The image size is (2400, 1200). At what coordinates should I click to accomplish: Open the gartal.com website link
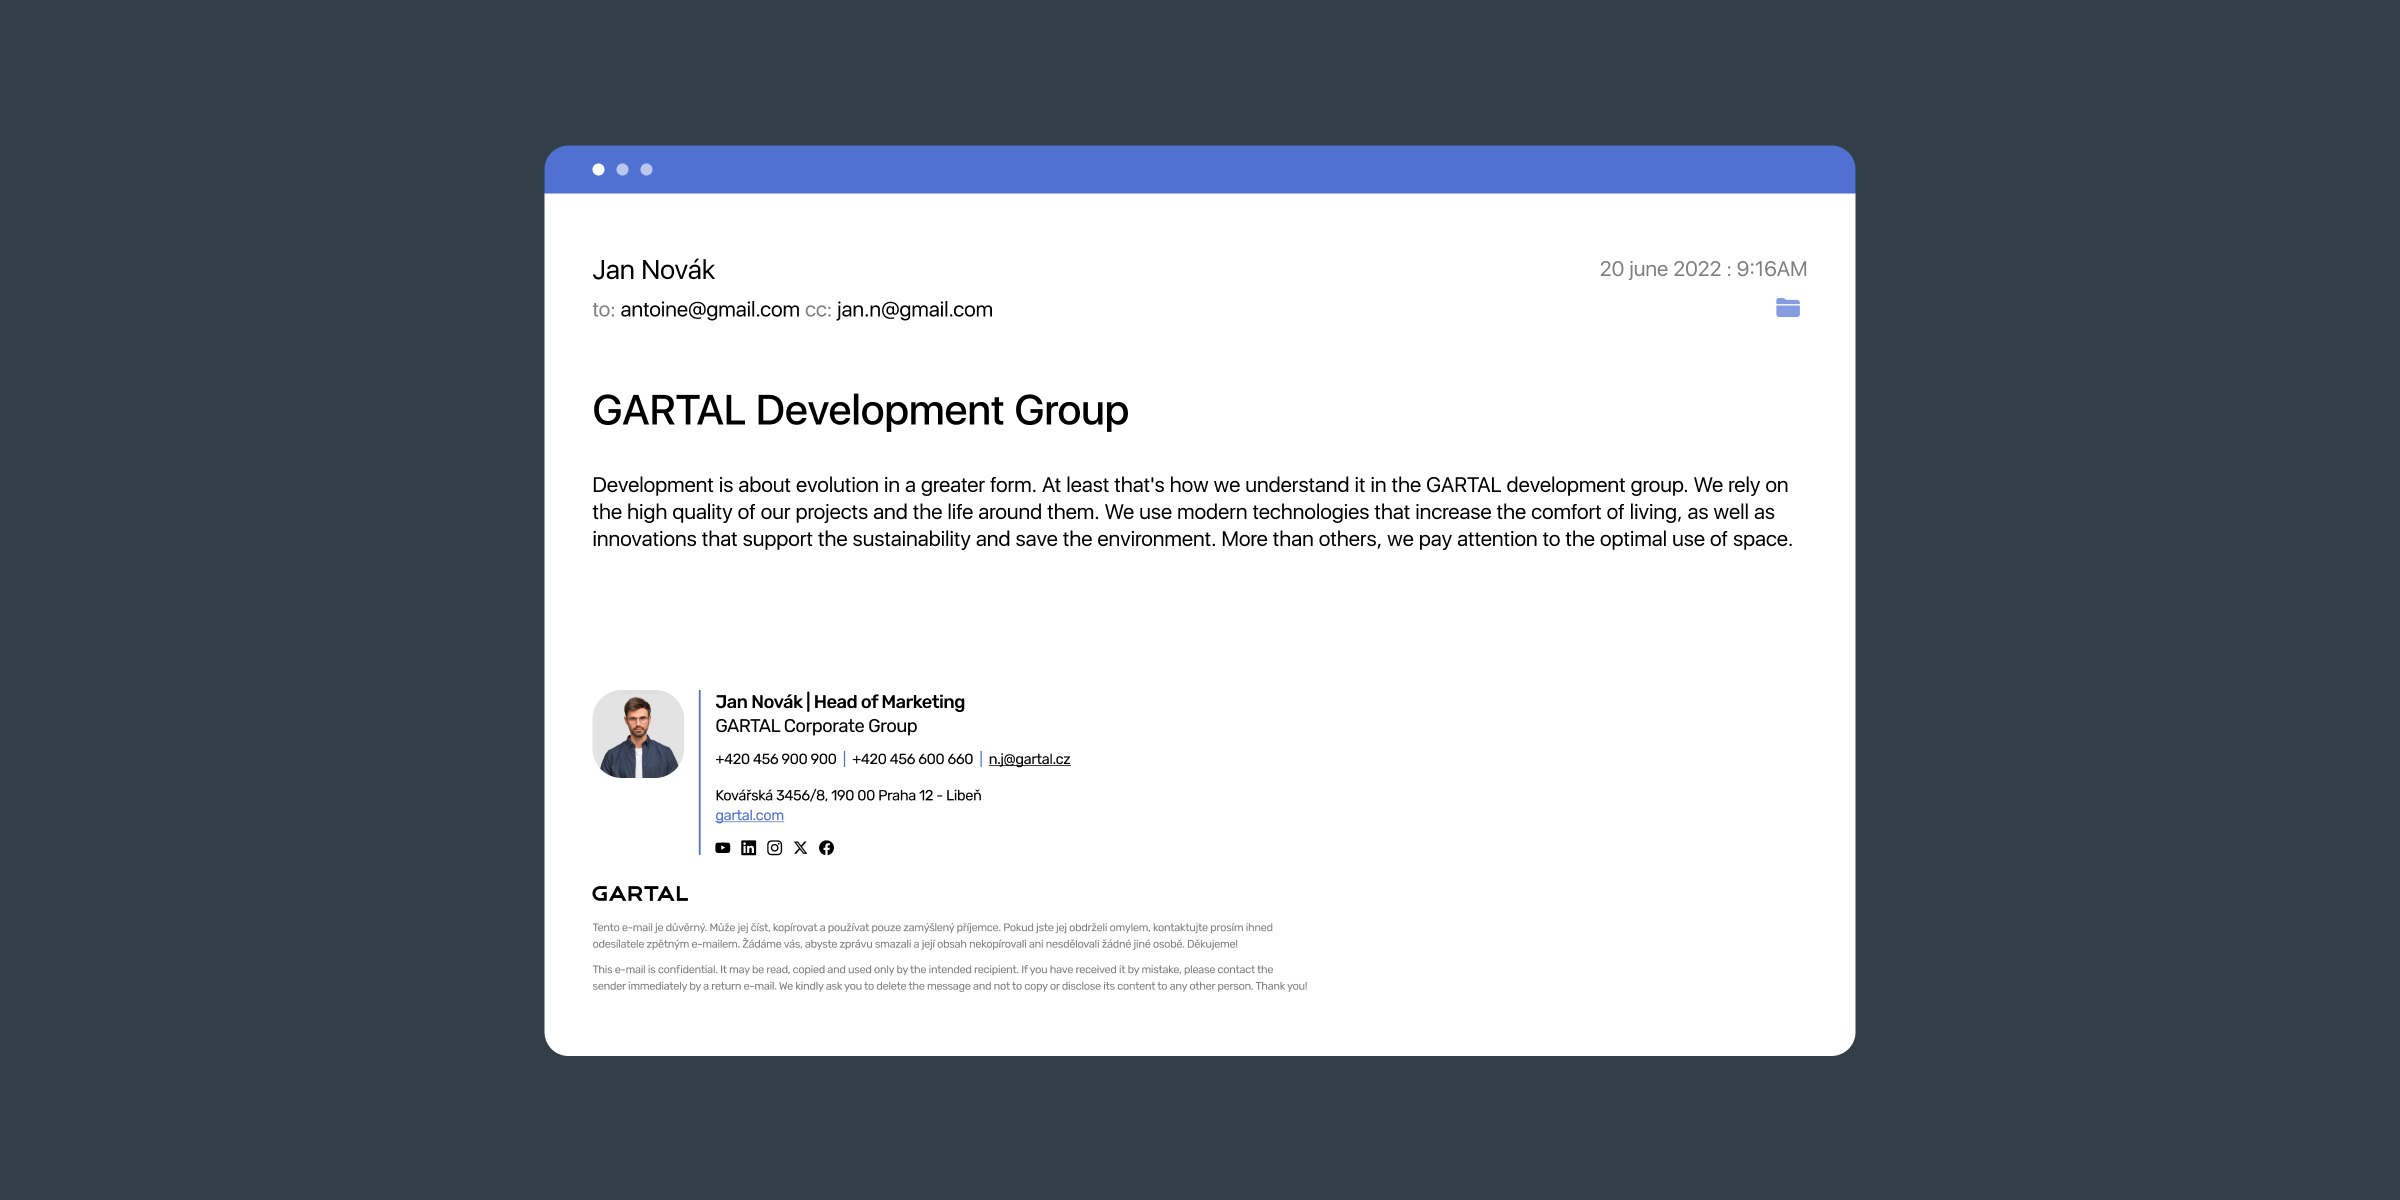749,815
